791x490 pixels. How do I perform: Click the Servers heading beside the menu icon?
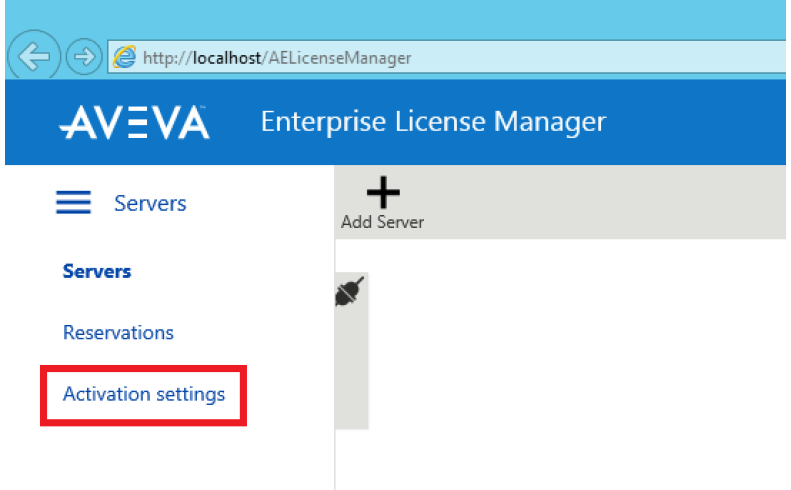[x=150, y=203]
